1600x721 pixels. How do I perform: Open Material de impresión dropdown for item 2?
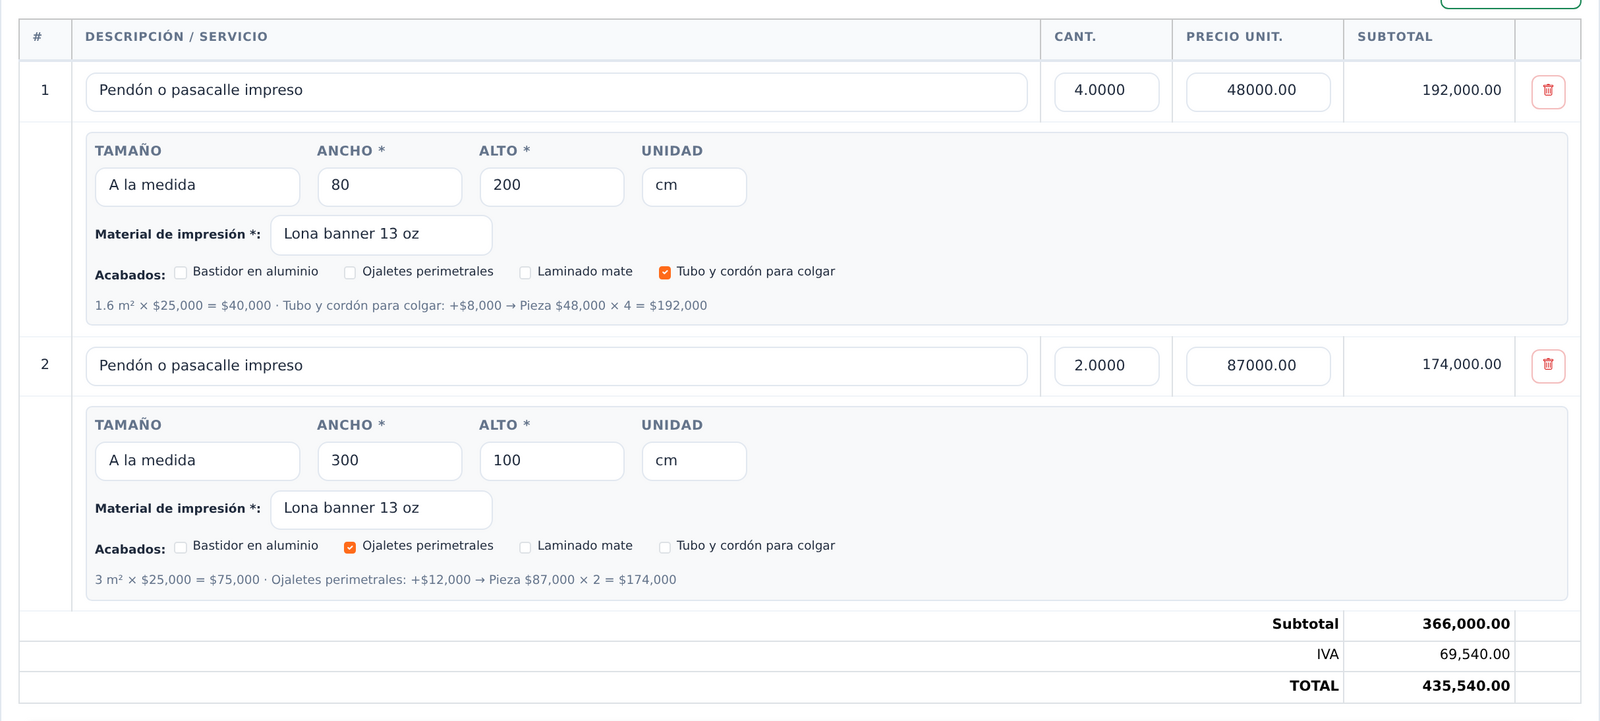click(x=381, y=509)
